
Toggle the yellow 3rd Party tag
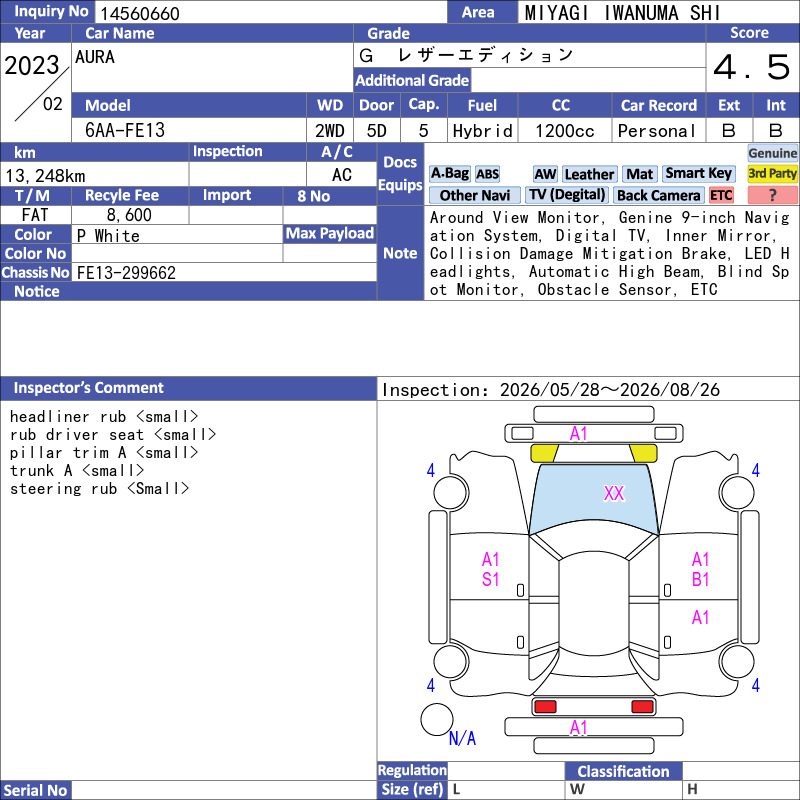[x=772, y=174]
